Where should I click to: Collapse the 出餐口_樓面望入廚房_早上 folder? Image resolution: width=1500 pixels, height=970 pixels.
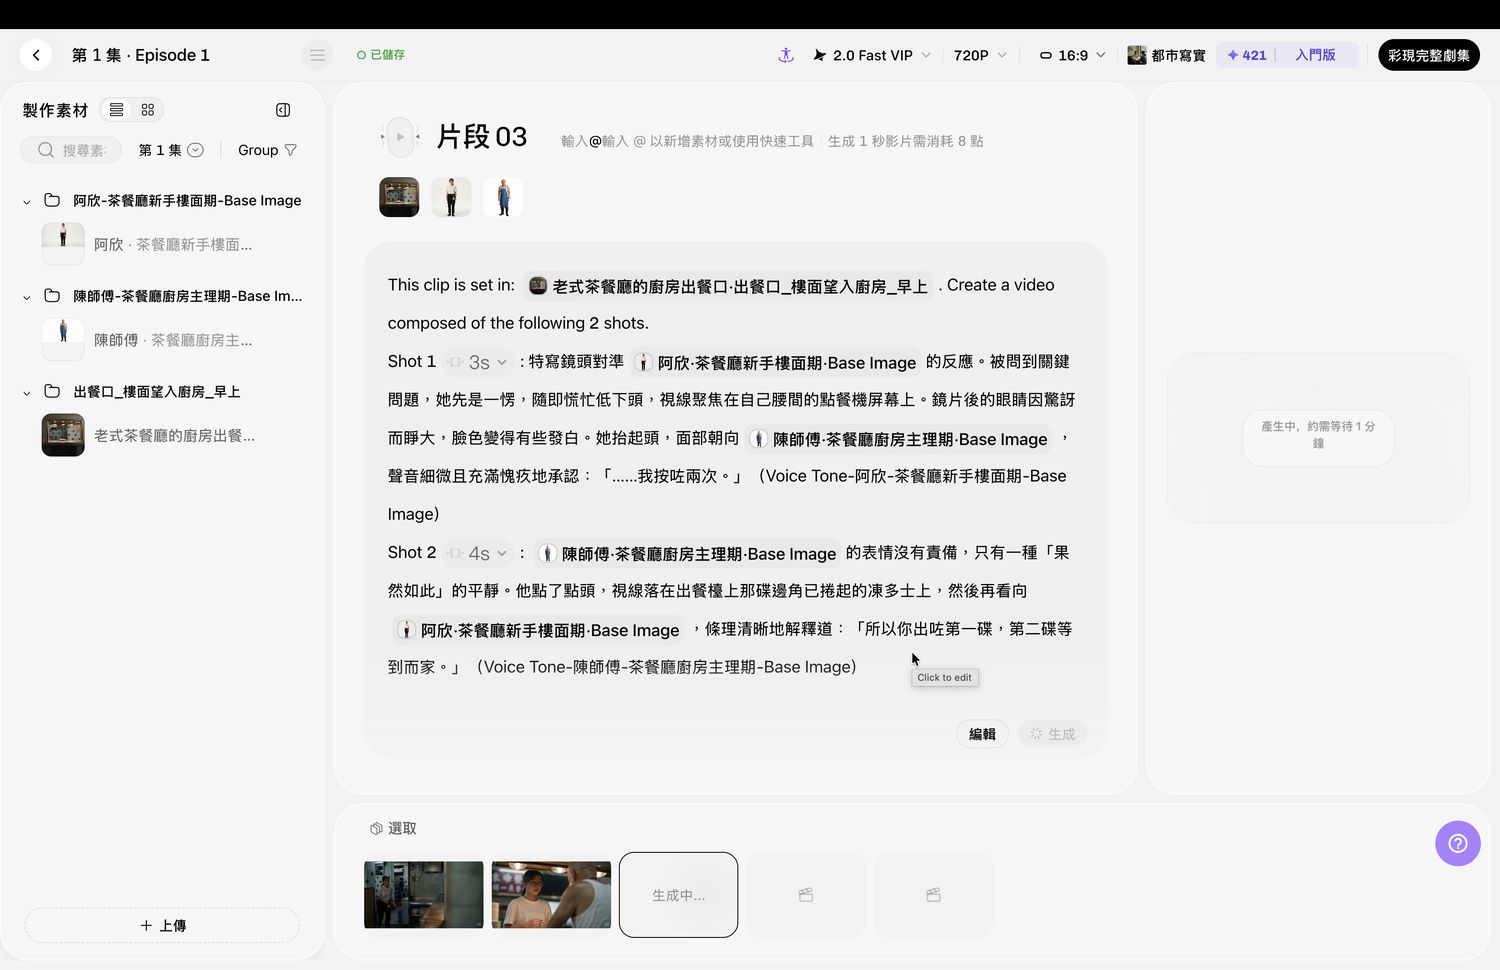tap(27, 392)
